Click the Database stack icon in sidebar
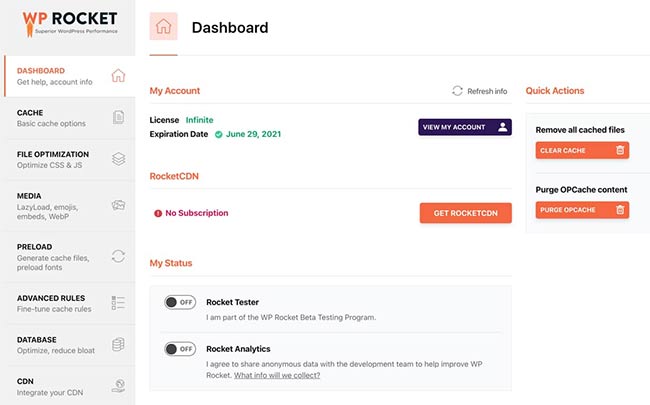Image resolution: width=650 pixels, height=405 pixels. 118,344
